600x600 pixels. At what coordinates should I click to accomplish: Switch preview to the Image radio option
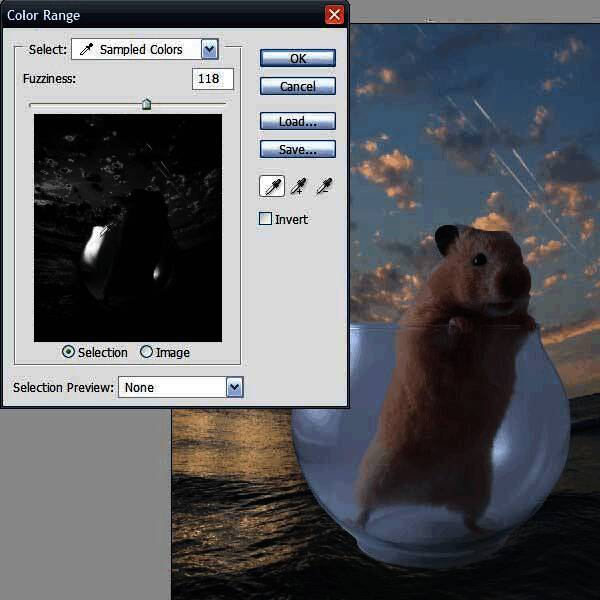[x=147, y=352]
